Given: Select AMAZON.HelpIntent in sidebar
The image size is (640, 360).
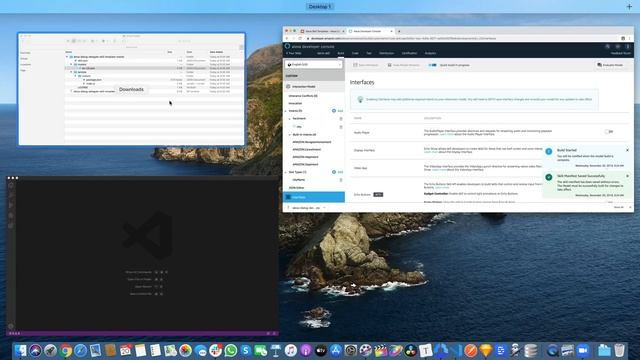Looking at the screenshot, I should (x=305, y=157).
